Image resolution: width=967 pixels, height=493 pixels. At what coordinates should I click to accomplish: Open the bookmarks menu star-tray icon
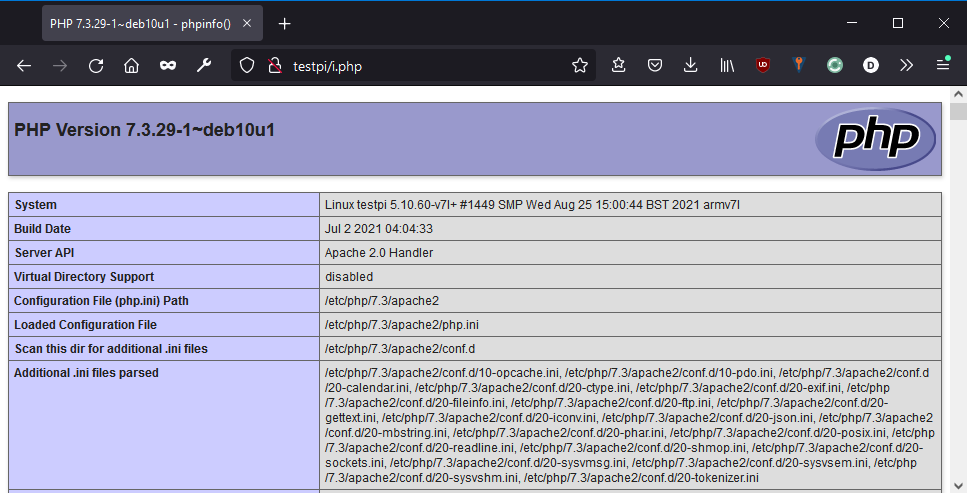point(619,65)
